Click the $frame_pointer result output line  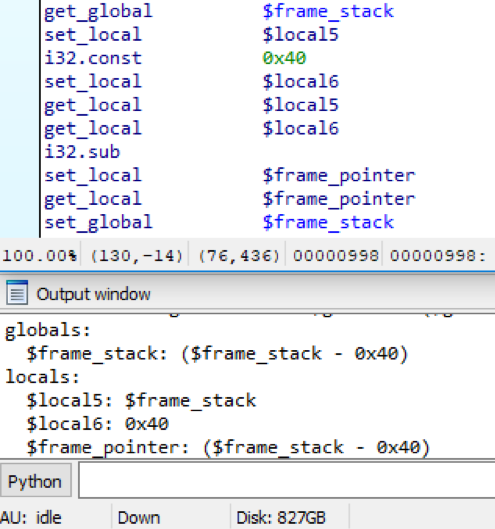pos(228,448)
